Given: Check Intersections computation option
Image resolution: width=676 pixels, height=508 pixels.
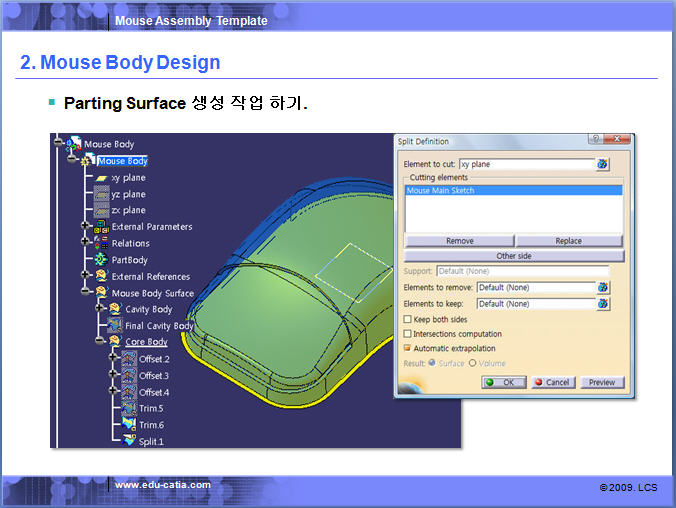Looking at the screenshot, I should click(x=407, y=334).
